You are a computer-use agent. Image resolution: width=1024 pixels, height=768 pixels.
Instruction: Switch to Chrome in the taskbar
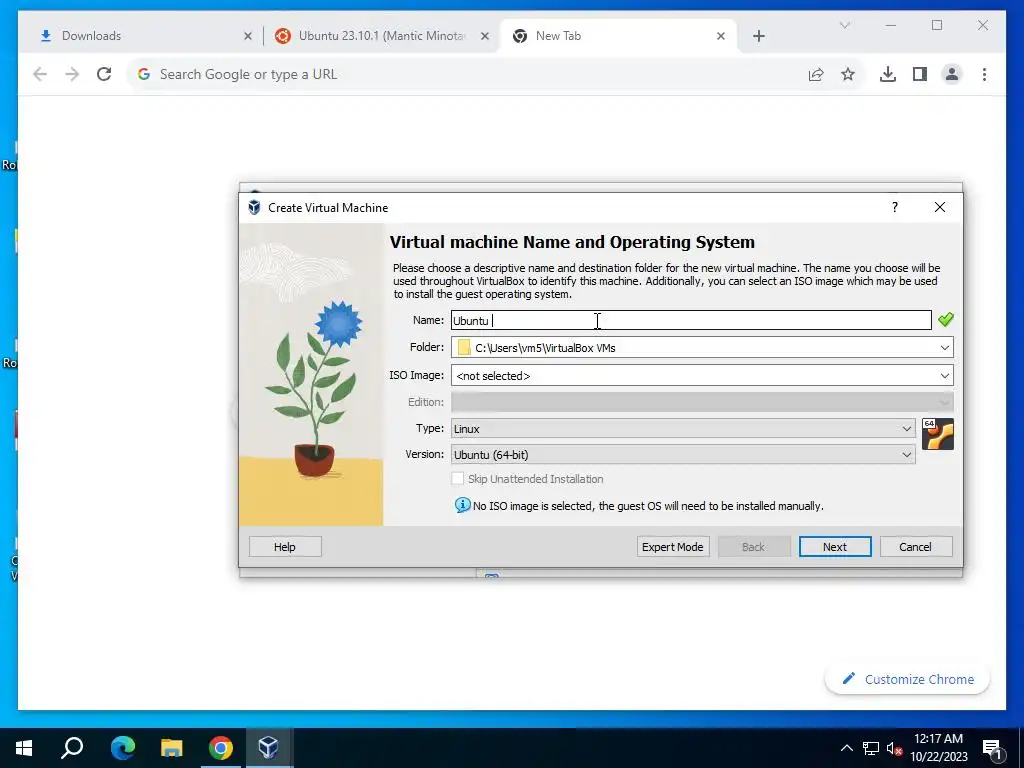click(221, 748)
